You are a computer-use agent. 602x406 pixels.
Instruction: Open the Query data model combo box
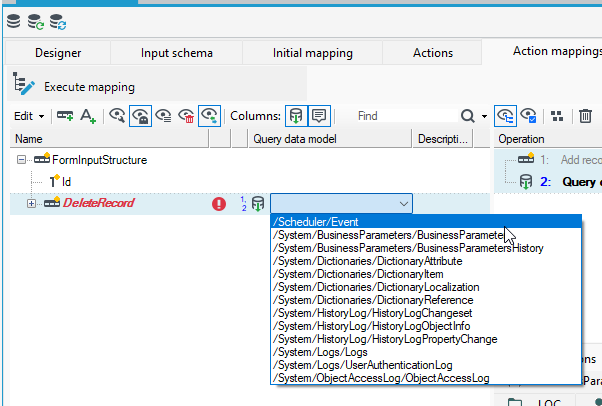coord(341,204)
